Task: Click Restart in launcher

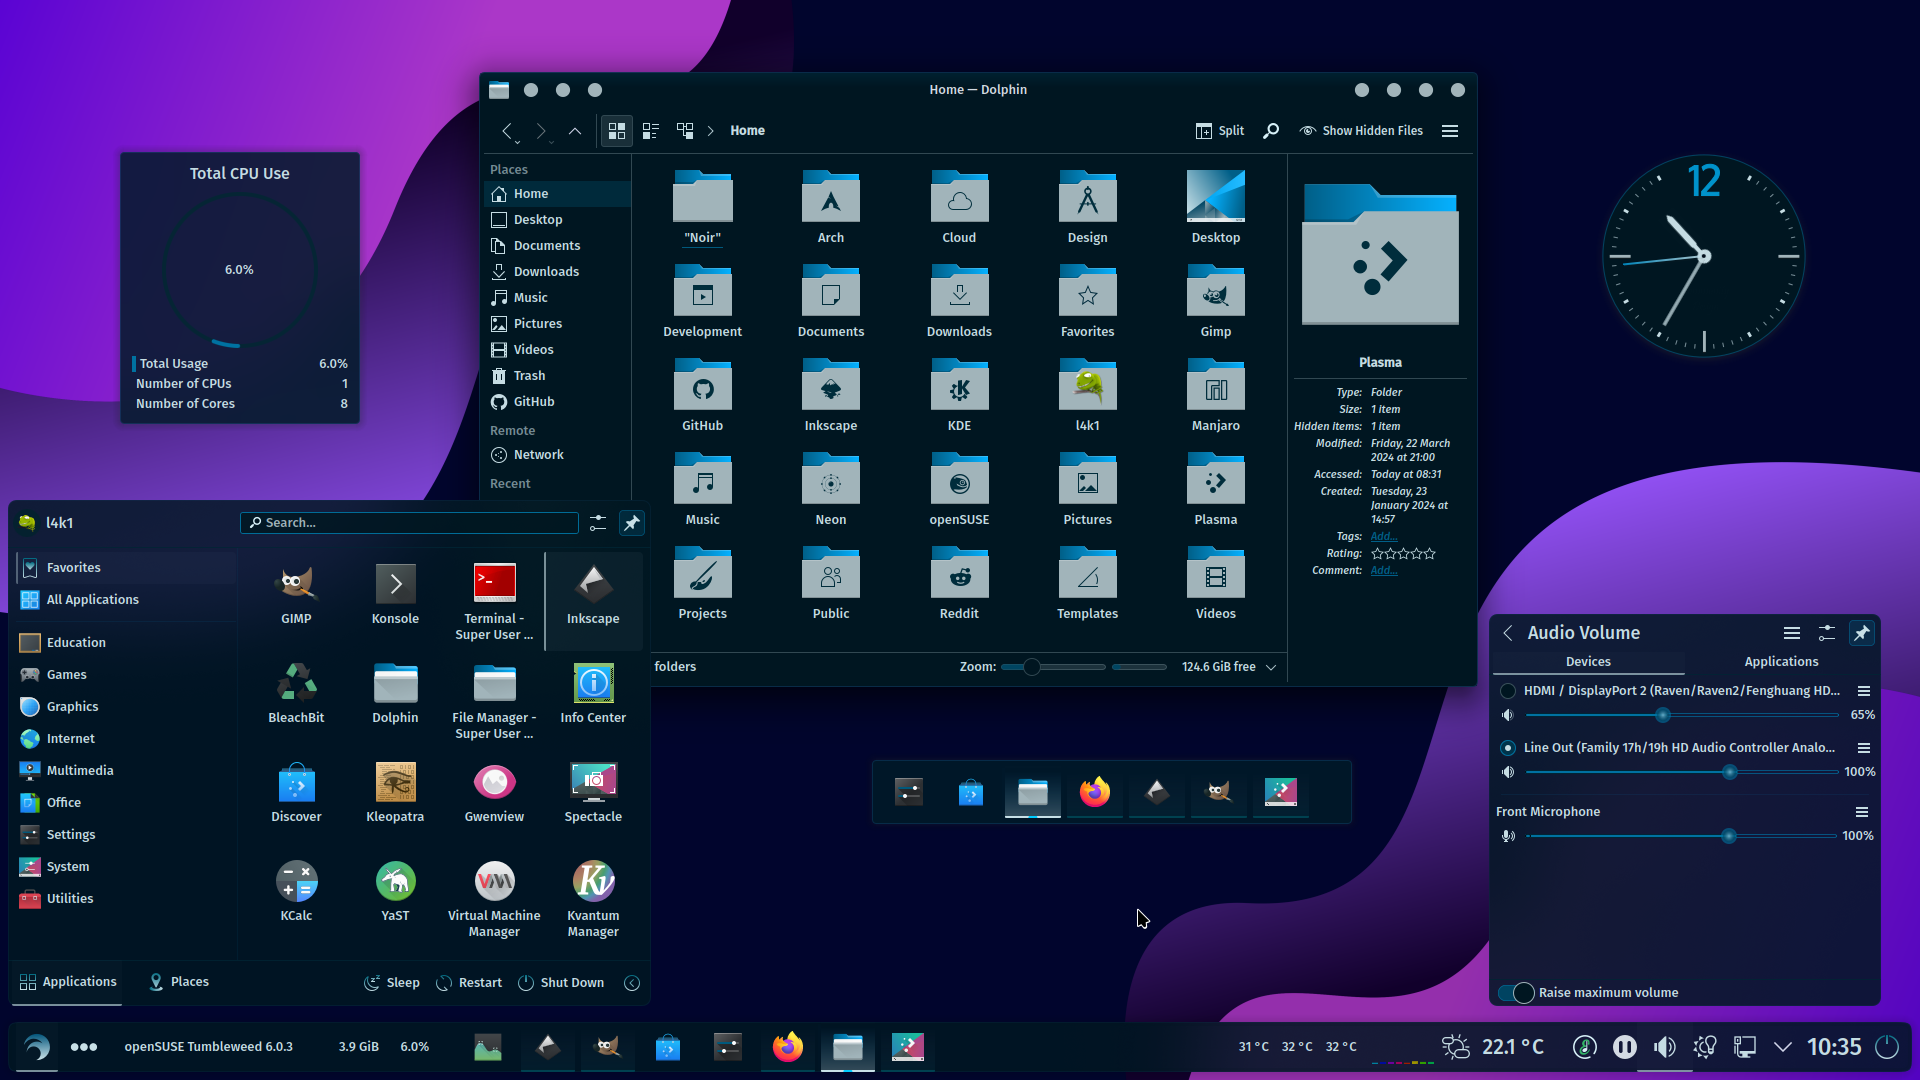Action: point(469,983)
